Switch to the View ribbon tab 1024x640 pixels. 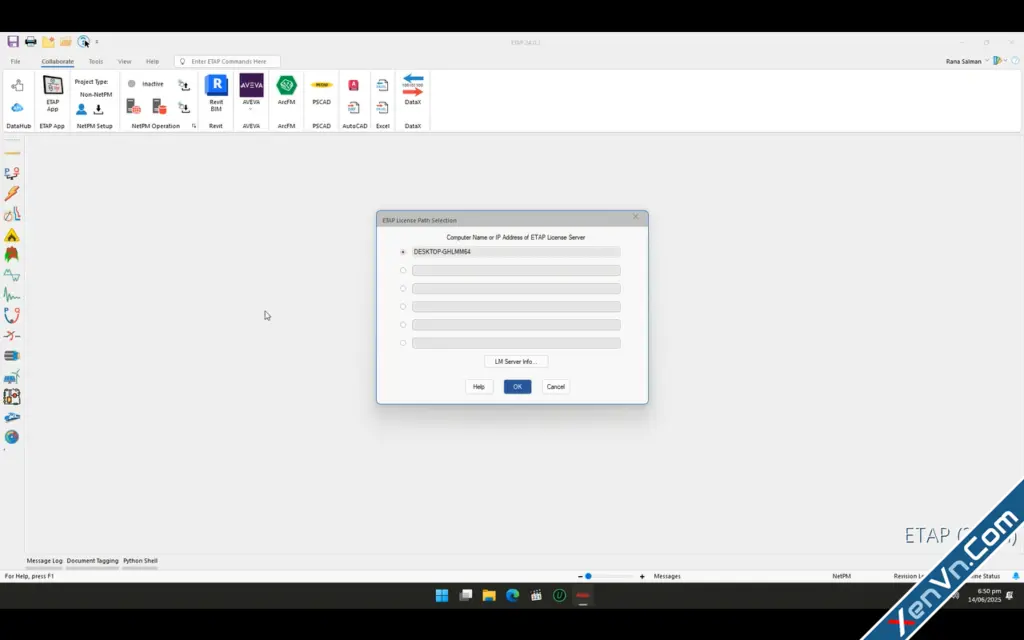[124, 61]
